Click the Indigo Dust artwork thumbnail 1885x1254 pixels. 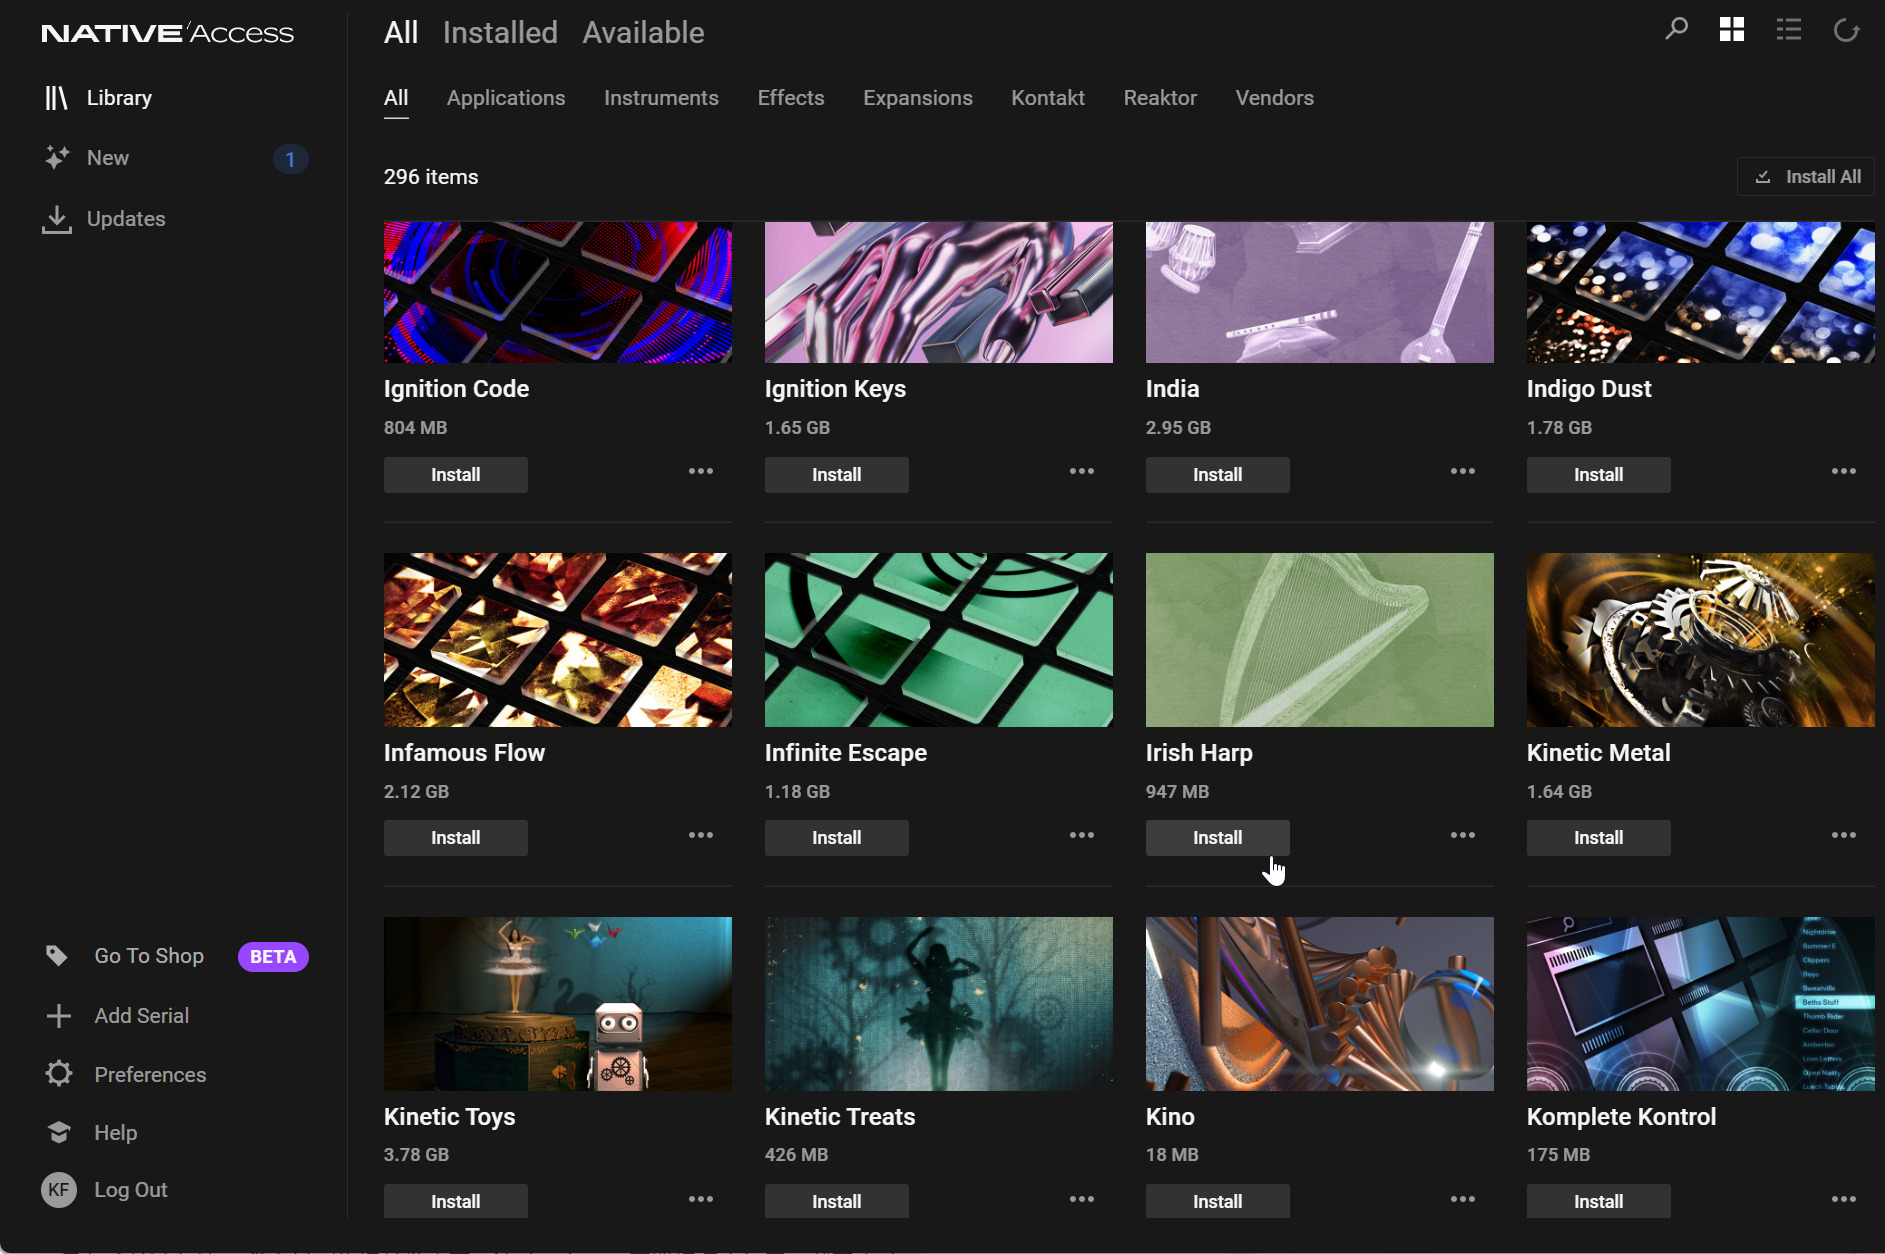point(1701,292)
